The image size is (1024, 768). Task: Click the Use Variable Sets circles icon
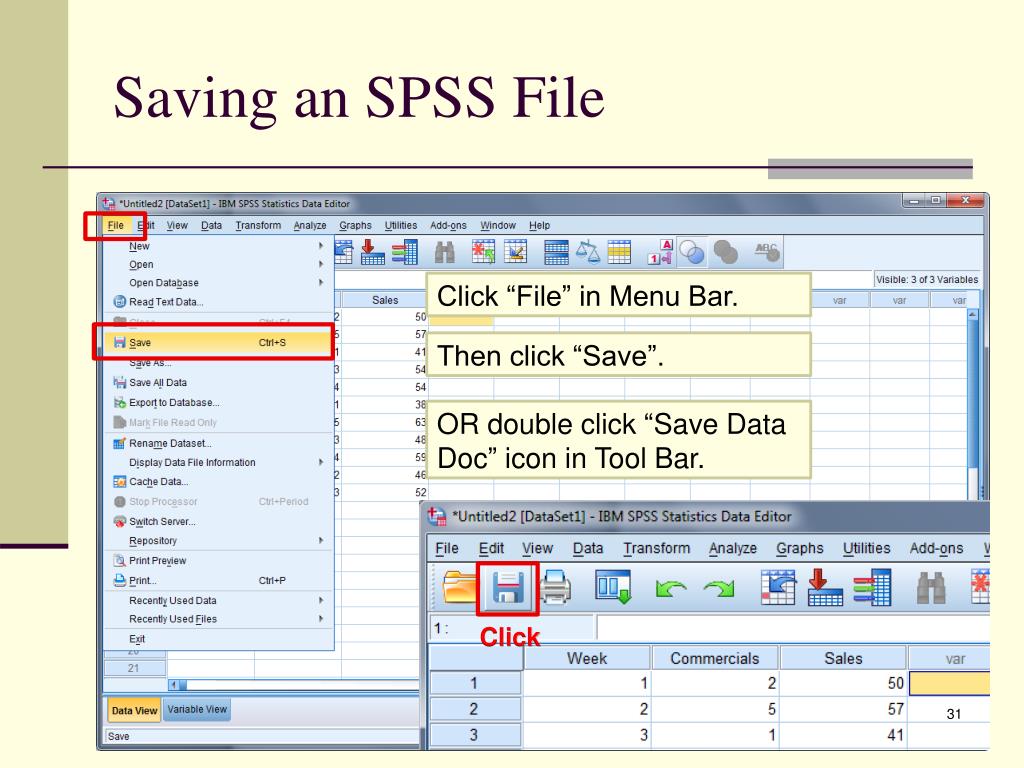click(x=692, y=252)
